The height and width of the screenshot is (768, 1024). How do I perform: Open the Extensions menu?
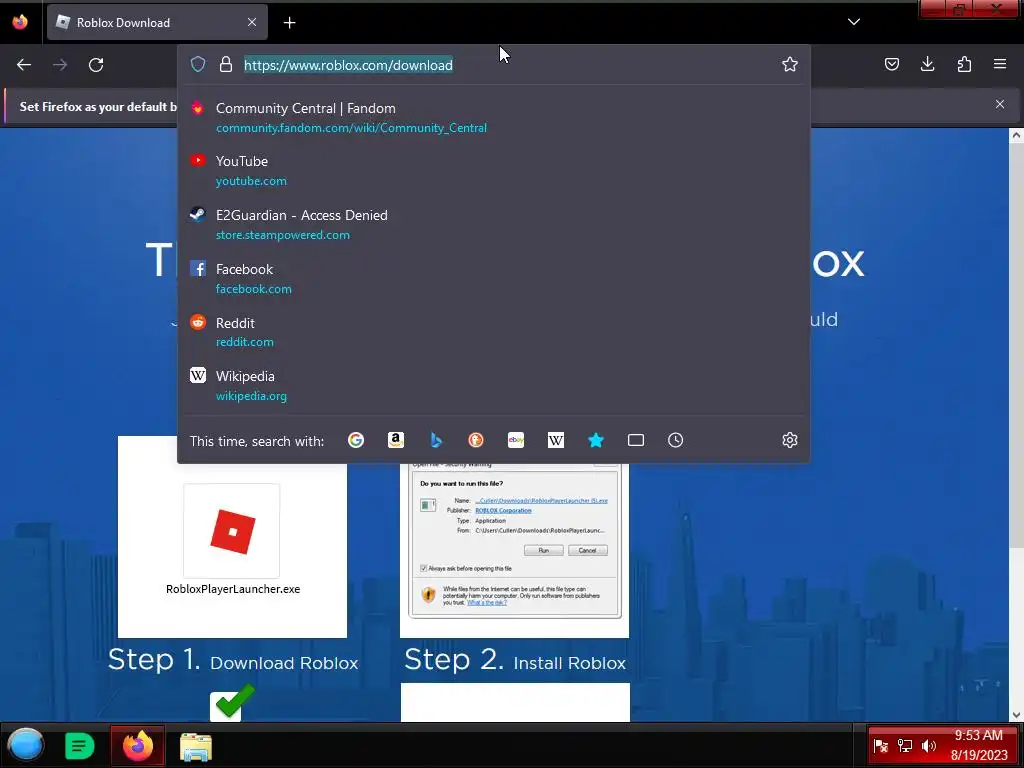(964, 64)
